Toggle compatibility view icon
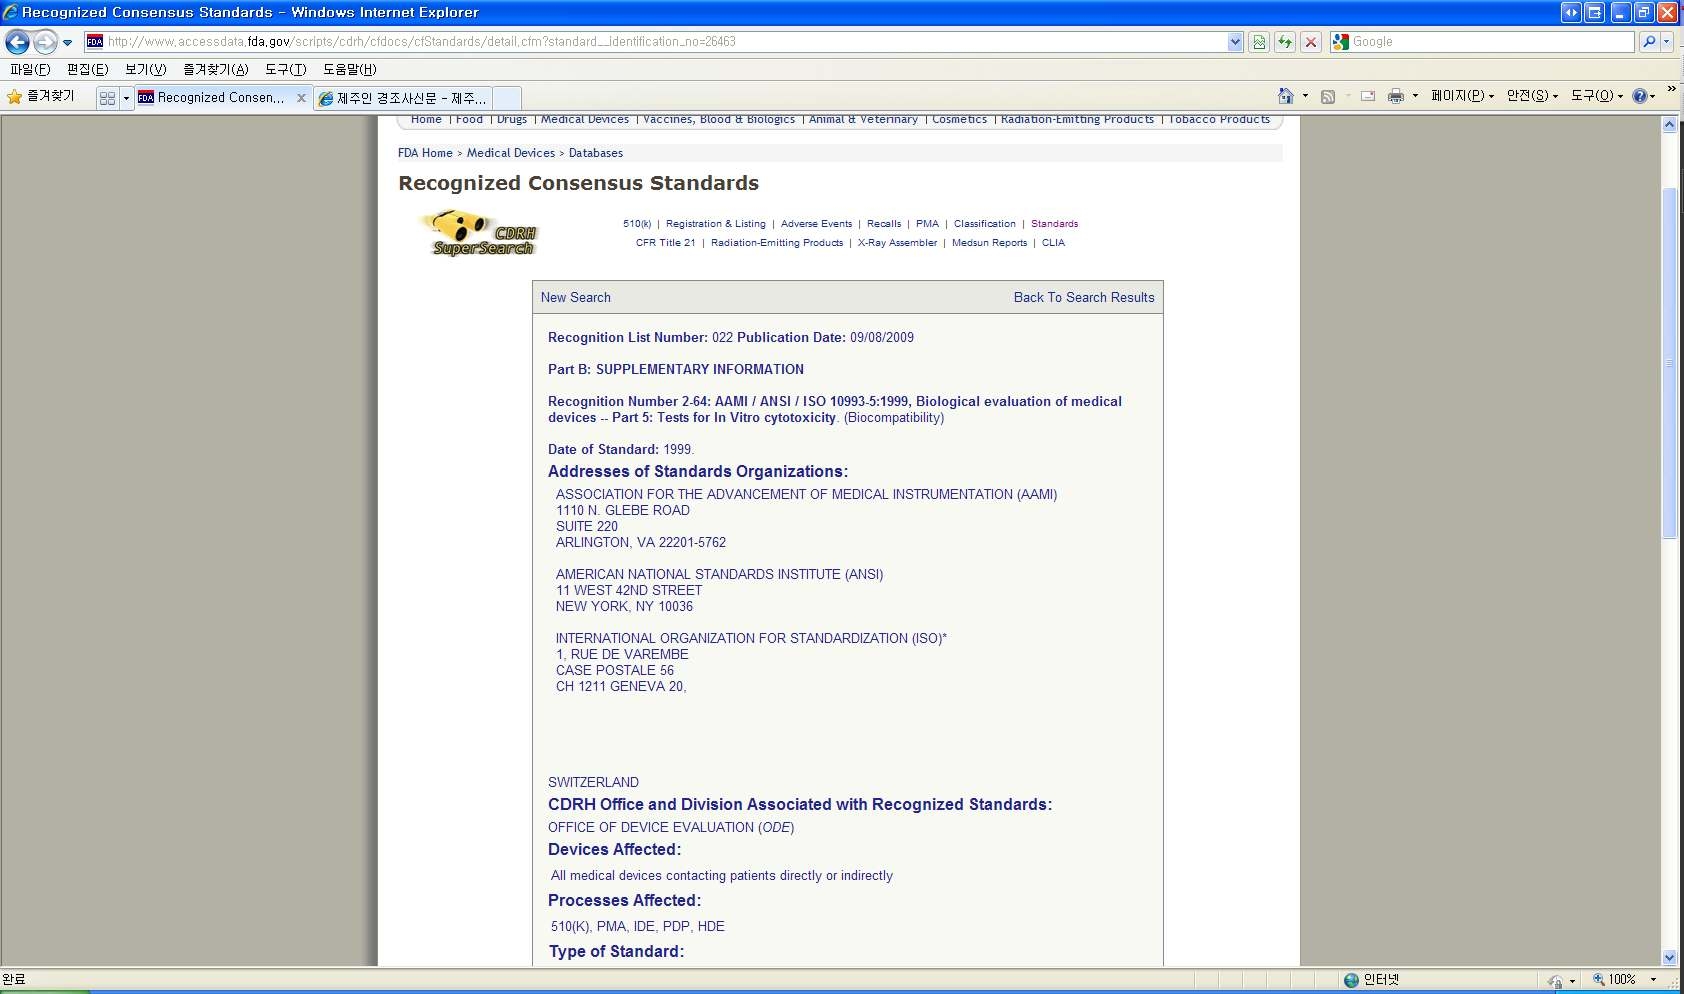1684x994 pixels. (x=1259, y=42)
